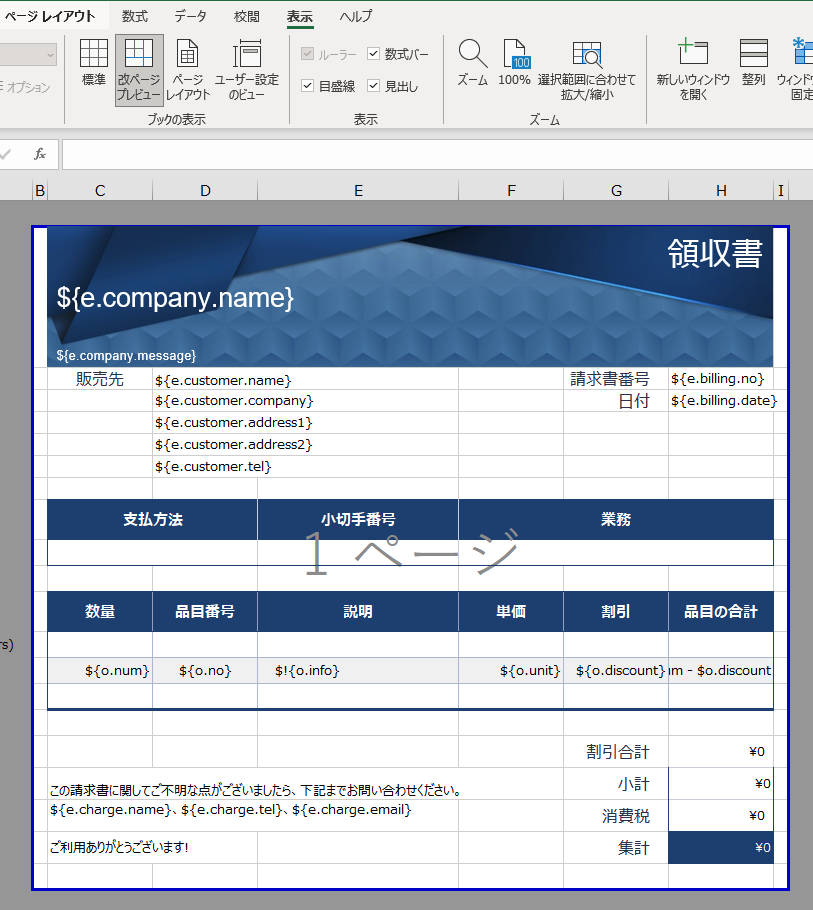Image resolution: width=813 pixels, height=910 pixels.
Task: Select the ${e.customer.address2} cell
Action: pos(305,445)
